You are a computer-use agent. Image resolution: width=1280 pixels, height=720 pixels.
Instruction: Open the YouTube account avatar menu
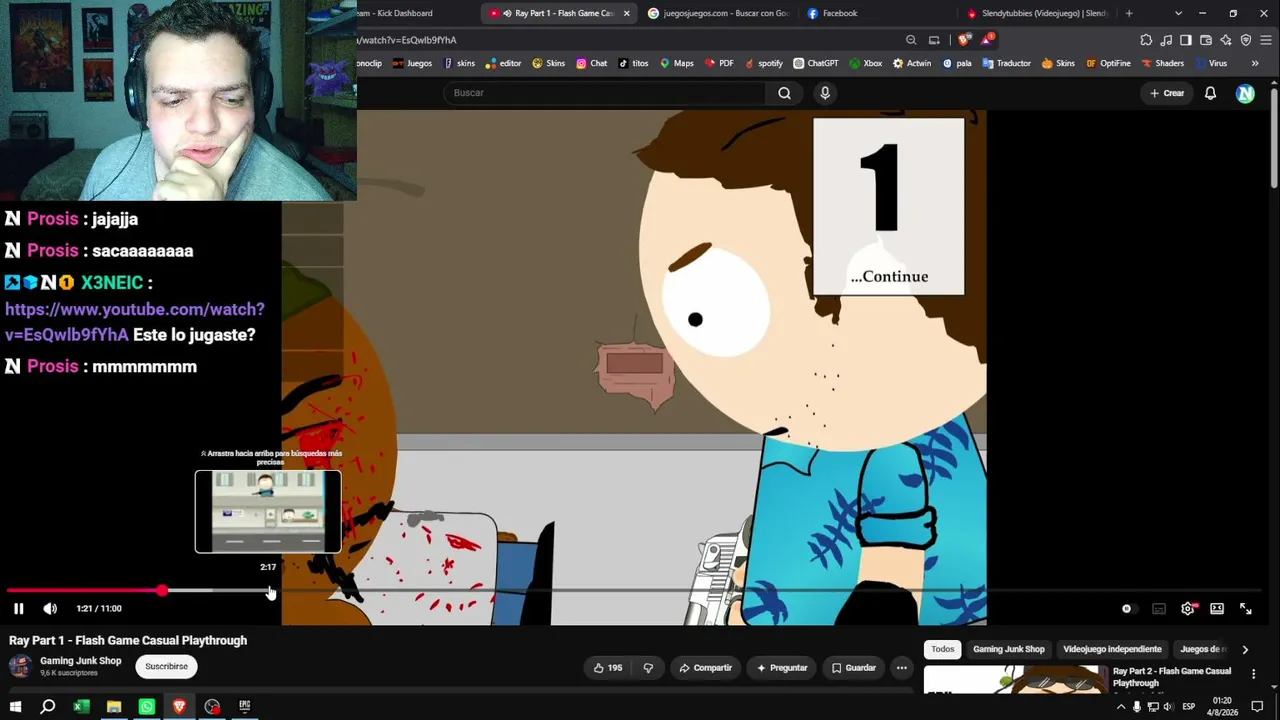coord(1245,93)
